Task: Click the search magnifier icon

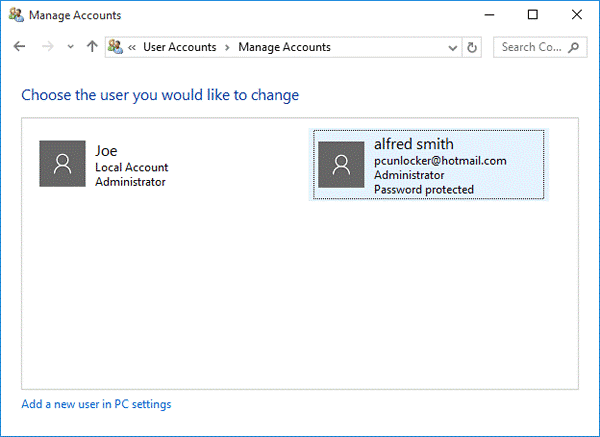Action: 574,47
